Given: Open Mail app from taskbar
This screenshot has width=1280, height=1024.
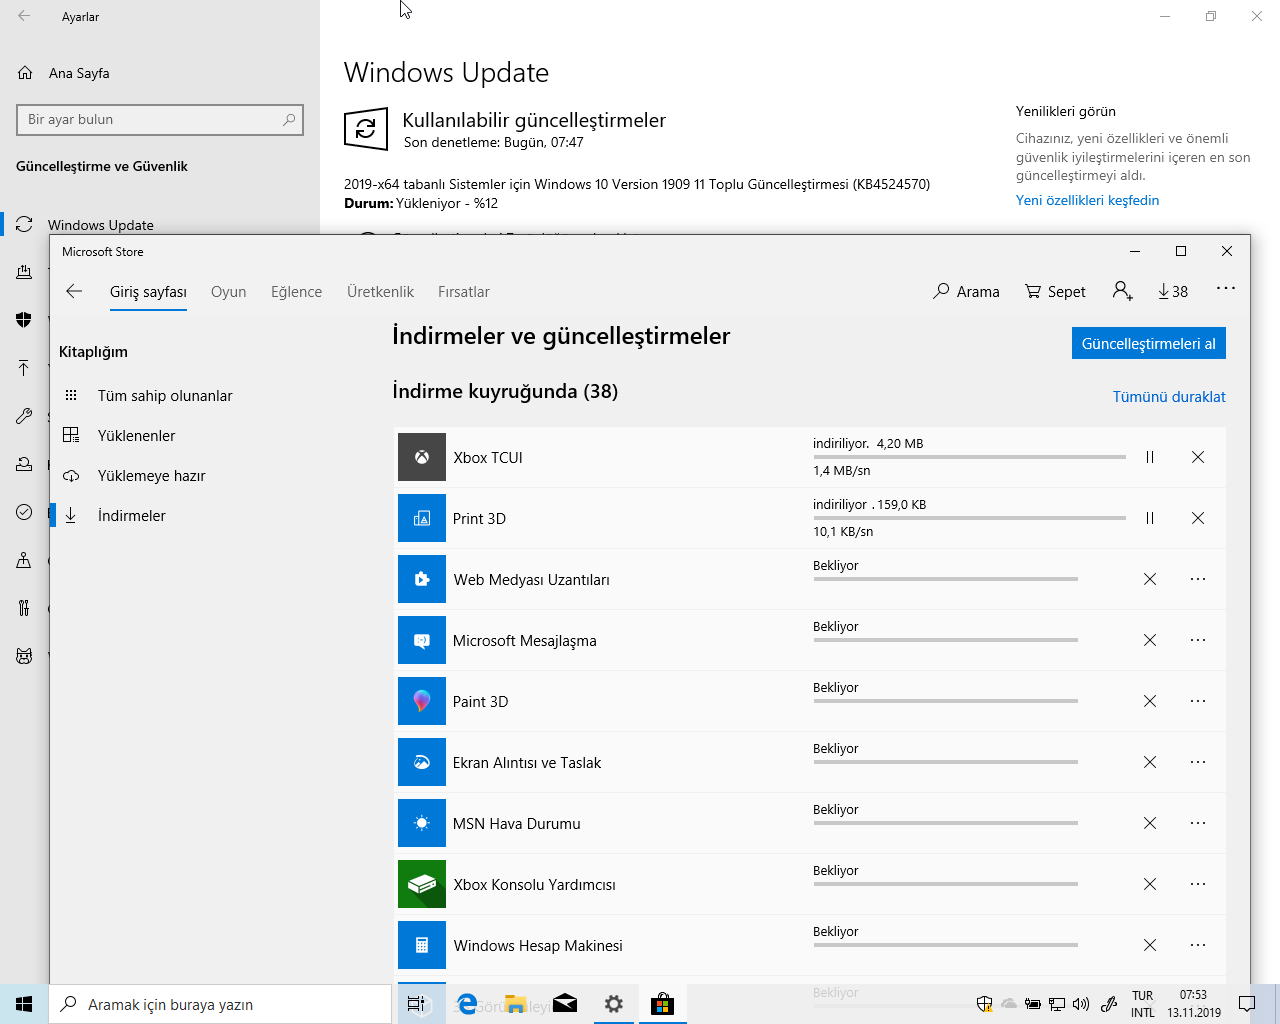Looking at the screenshot, I should pyautogui.click(x=565, y=1004).
